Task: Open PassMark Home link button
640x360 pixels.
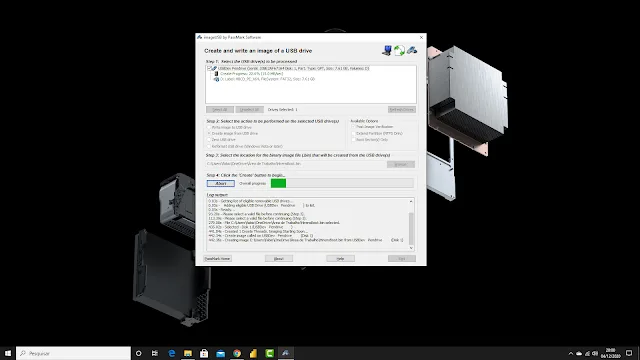Action: 218,258
